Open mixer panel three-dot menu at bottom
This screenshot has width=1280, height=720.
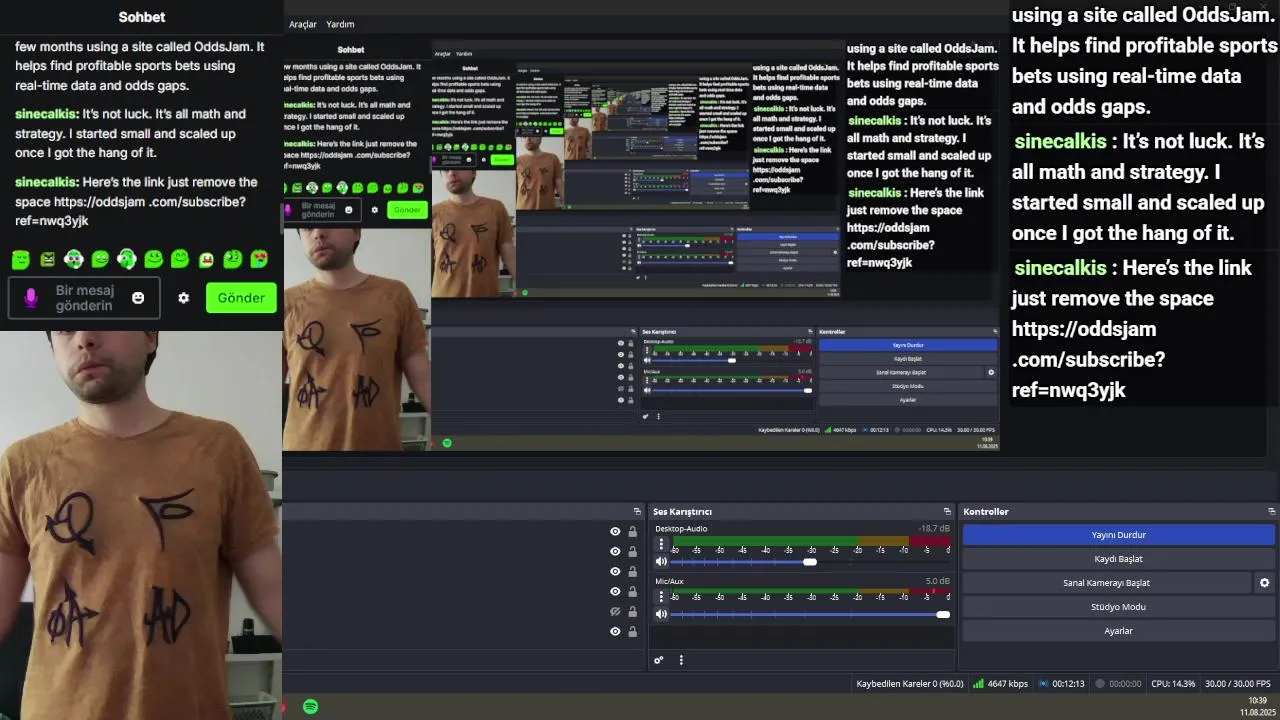click(x=681, y=660)
